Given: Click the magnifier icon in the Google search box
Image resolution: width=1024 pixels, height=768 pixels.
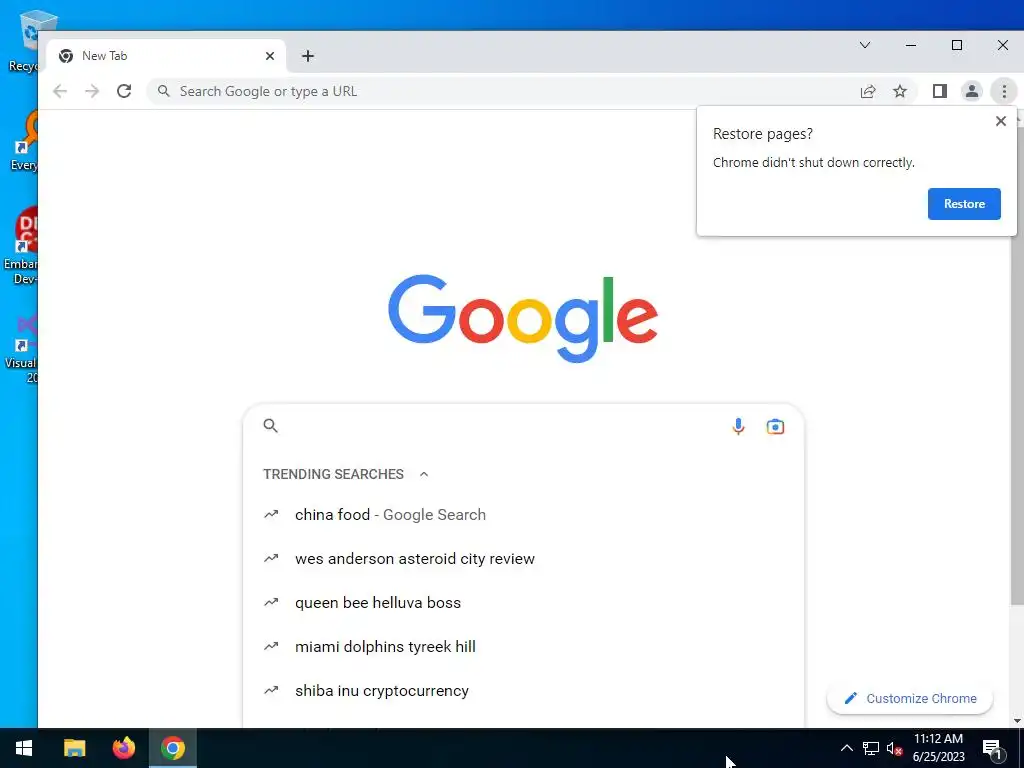Looking at the screenshot, I should (x=270, y=426).
